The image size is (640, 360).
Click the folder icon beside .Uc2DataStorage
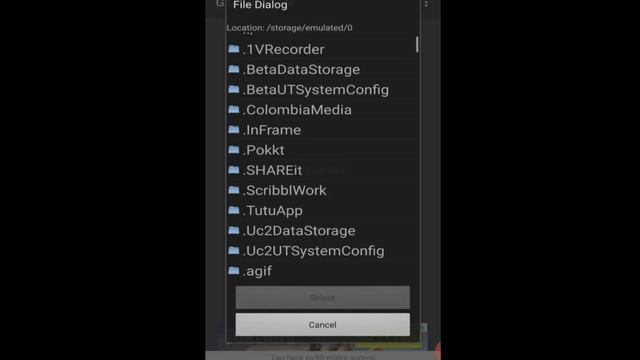coord(234,230)
